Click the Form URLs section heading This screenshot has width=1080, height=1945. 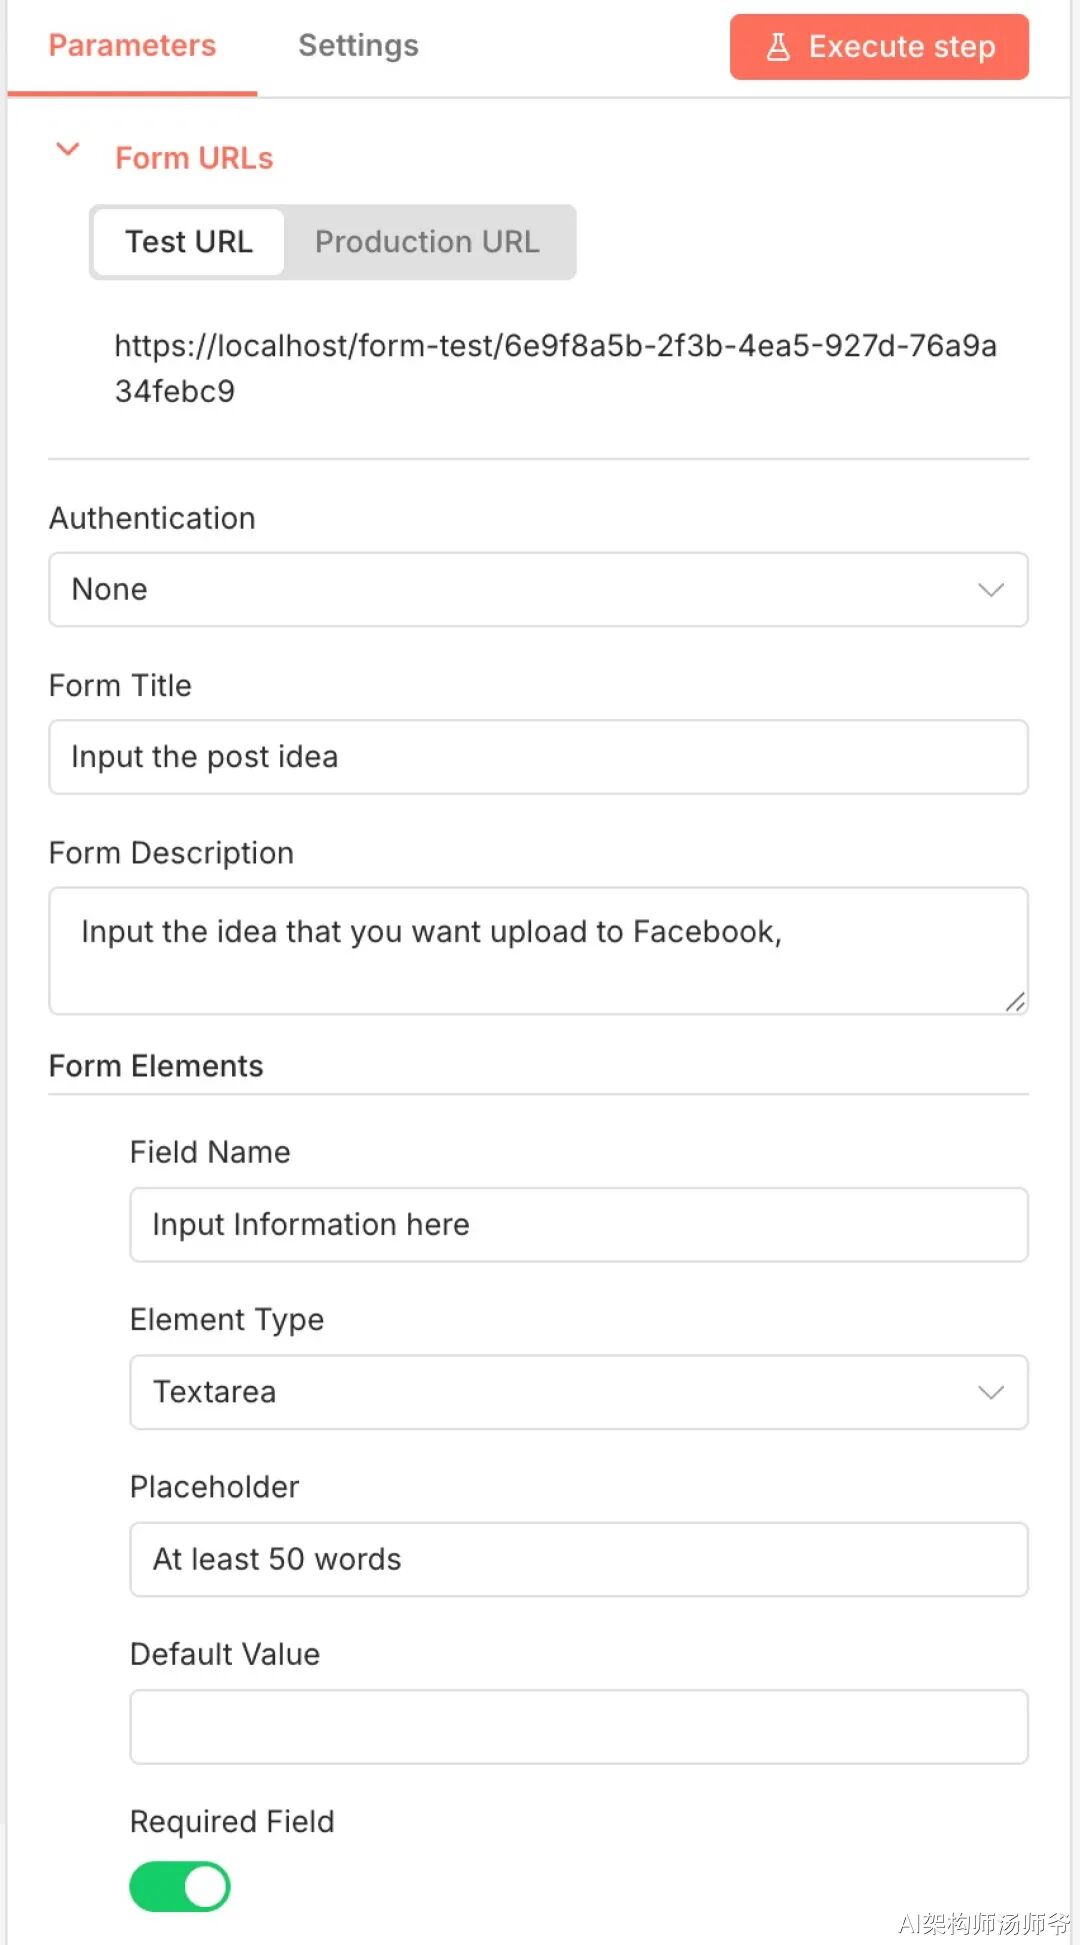point(194,158)
